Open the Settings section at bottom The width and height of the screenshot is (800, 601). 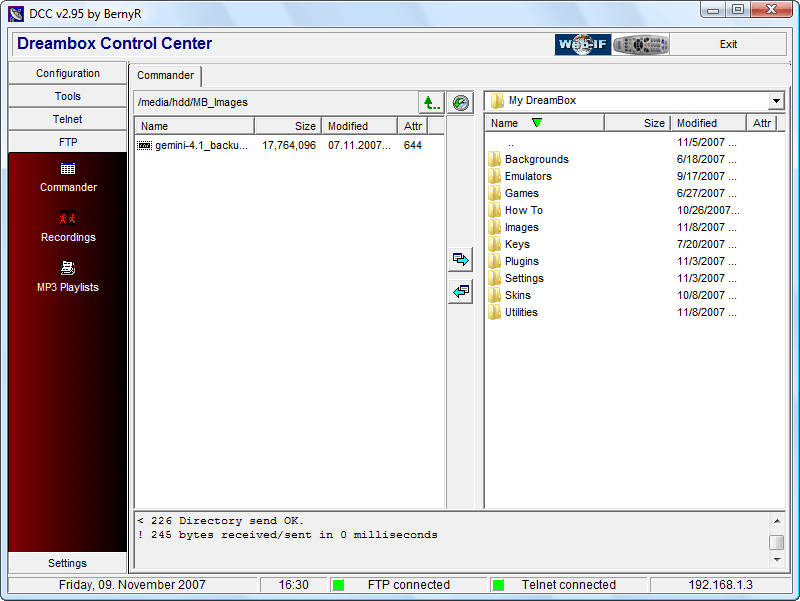coord(68,563)
